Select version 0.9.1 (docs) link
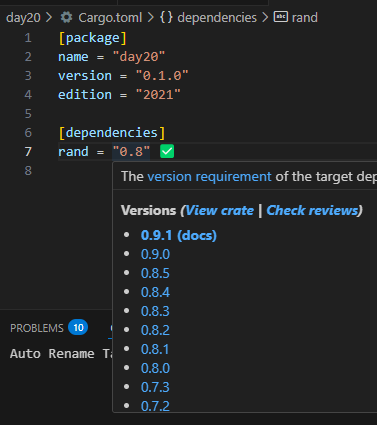Viewport: 377px width, 425px height. pos(179,235)
